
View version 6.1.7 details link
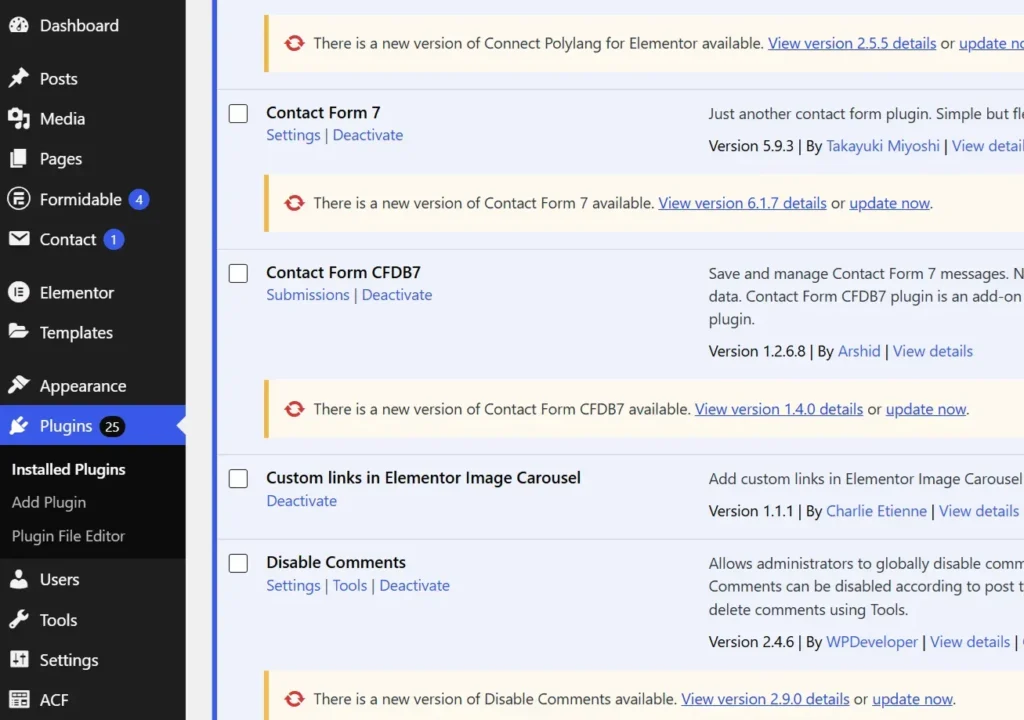[x=742, y=203]
